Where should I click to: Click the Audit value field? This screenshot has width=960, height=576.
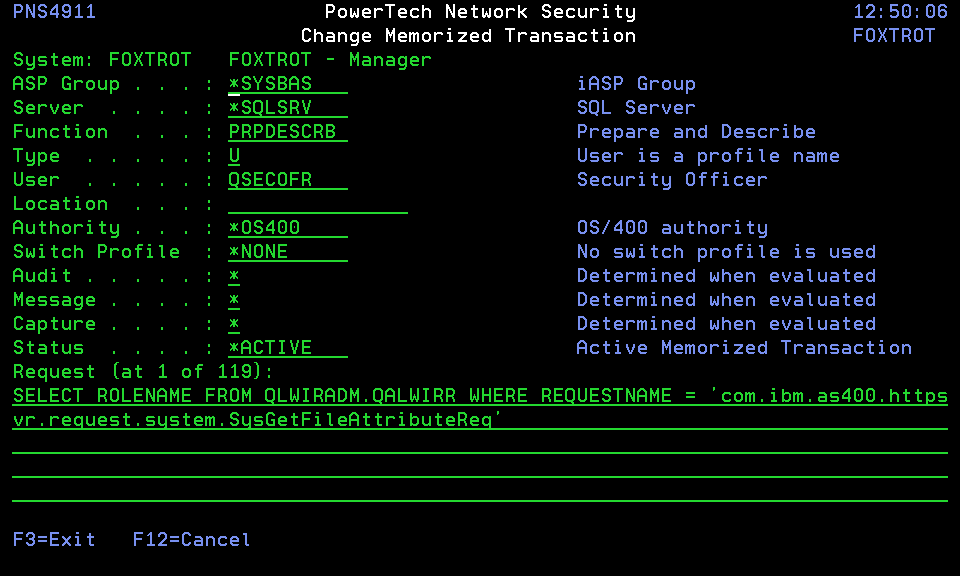[x=234, y=276]
